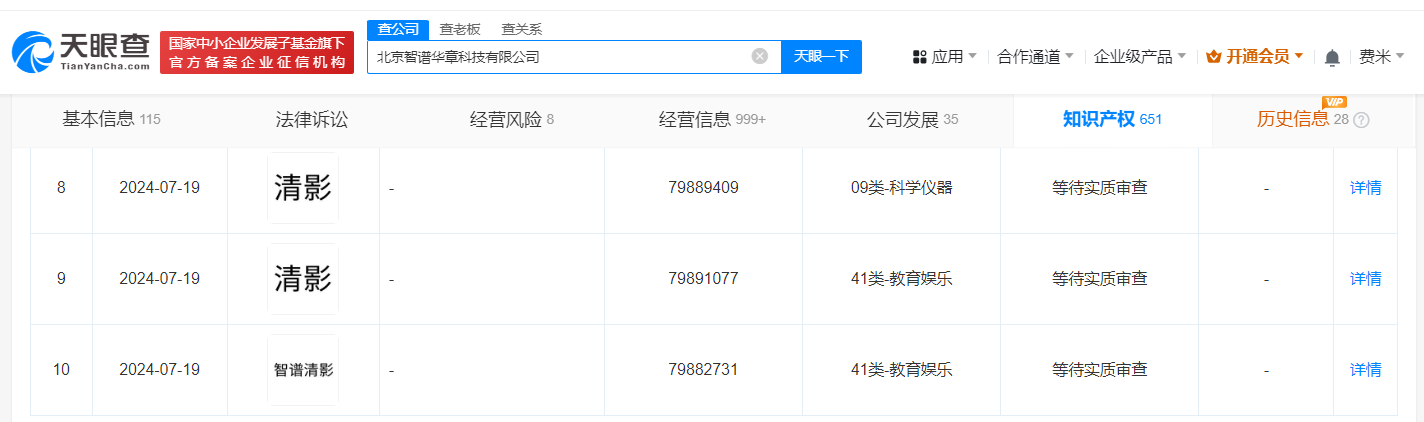Open the notifications bell

coord(1332,58)
